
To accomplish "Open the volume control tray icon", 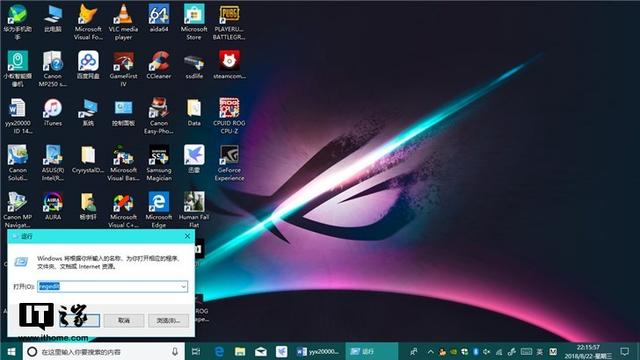I will [487, 351].
